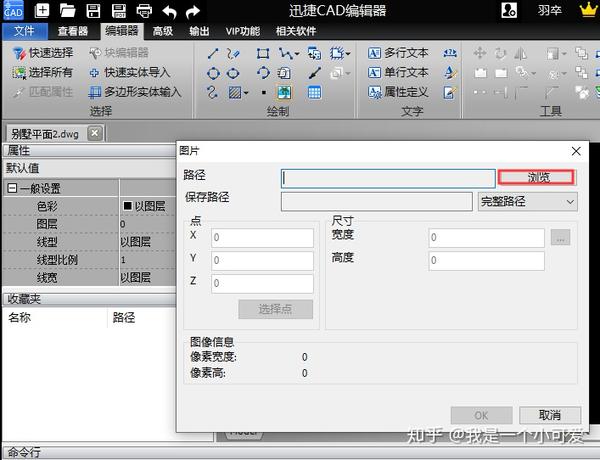Click the 浏览 browse button
This screenshot has width=600, height=460.
pos(537,177)
